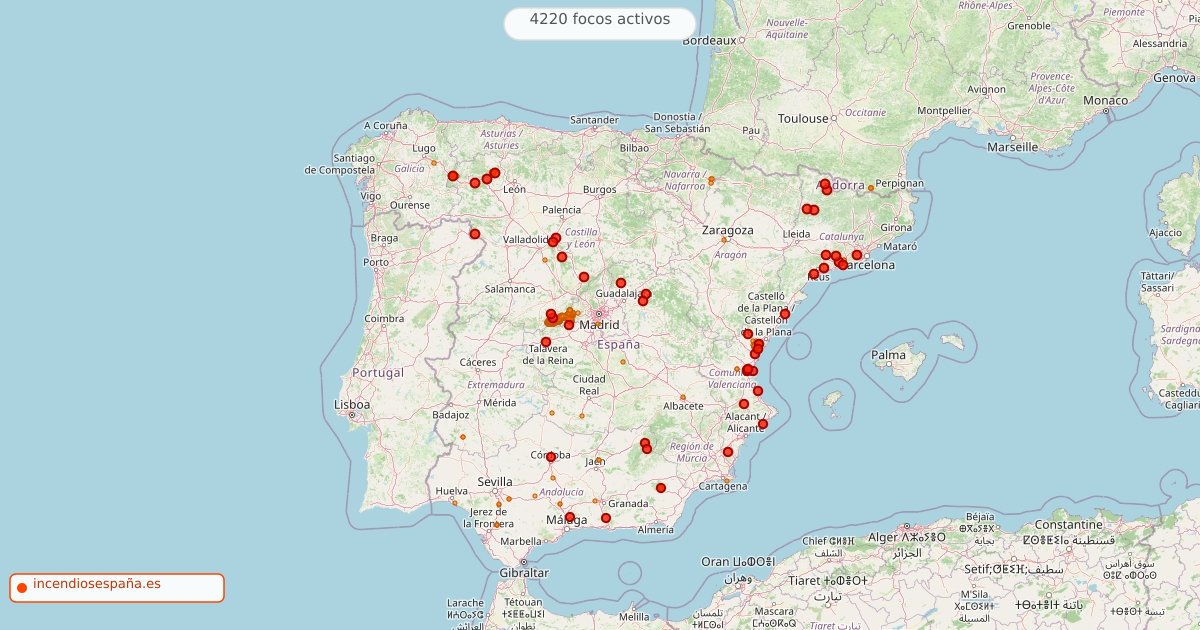This screenshot has width=1200, height=630.
Task: Click the Andalucía region label
Action: [x=562, y=492]
